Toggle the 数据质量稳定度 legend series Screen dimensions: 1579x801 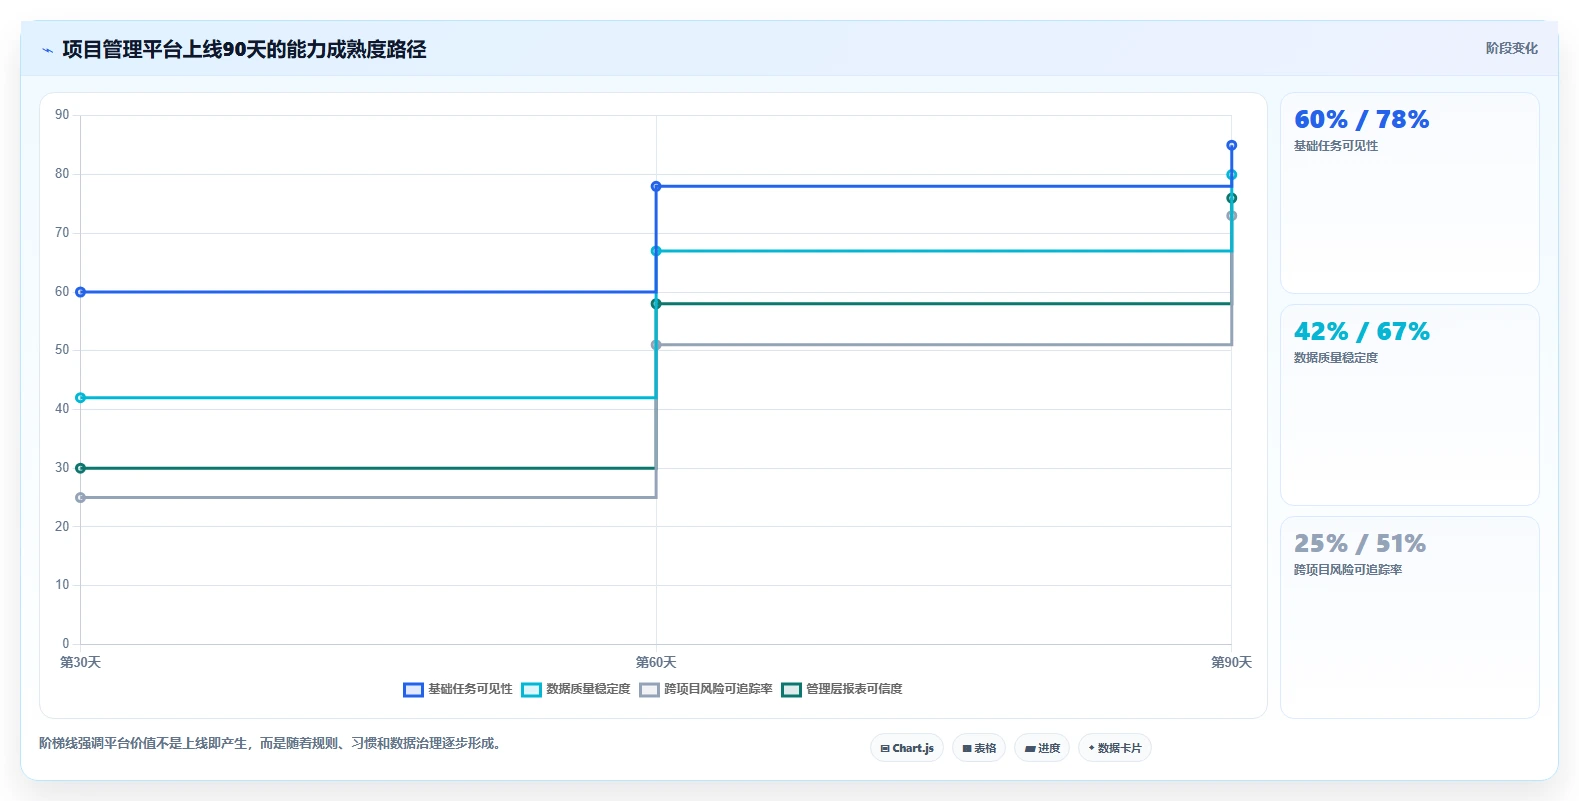click(x=576, y=689)
